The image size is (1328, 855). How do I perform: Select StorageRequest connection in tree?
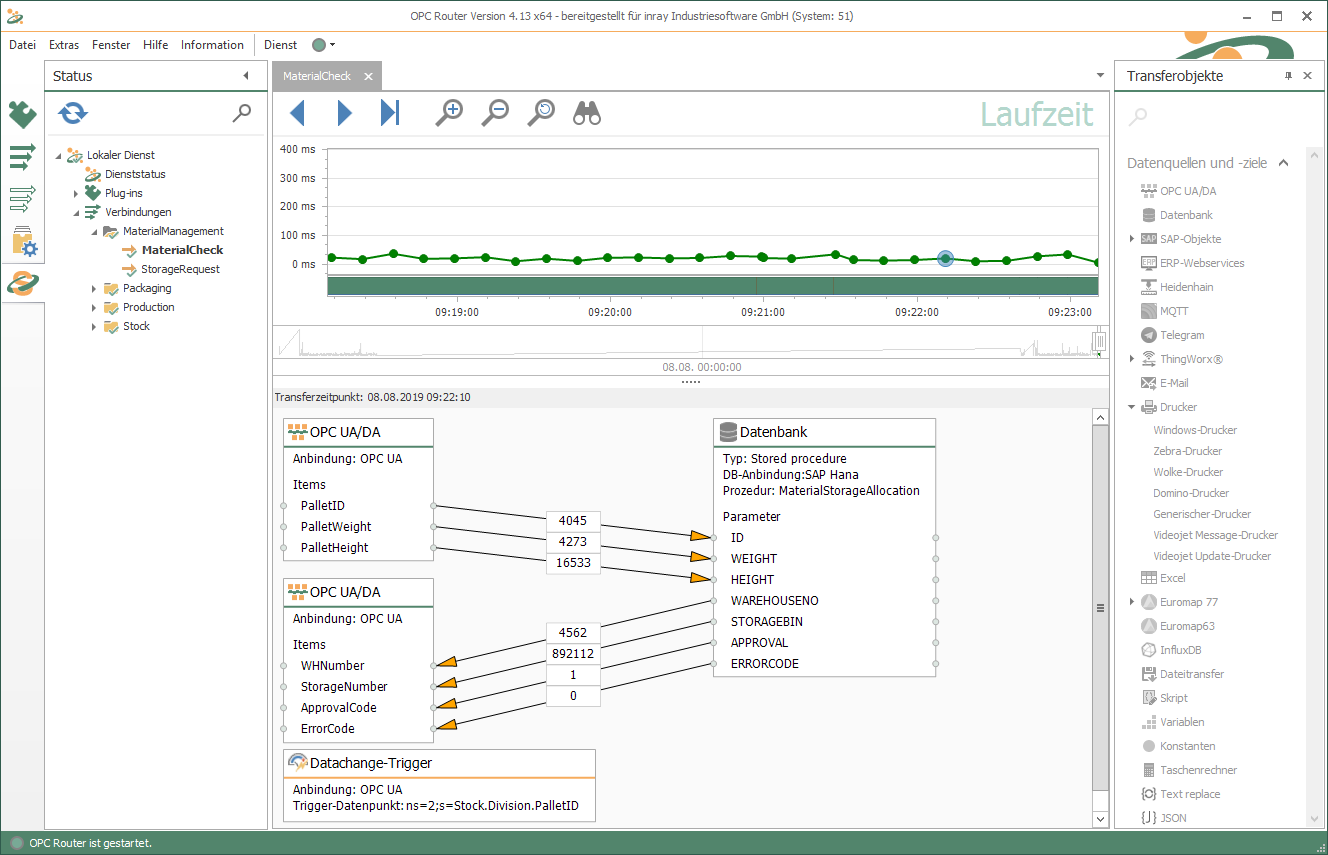(x=180, y=269)
